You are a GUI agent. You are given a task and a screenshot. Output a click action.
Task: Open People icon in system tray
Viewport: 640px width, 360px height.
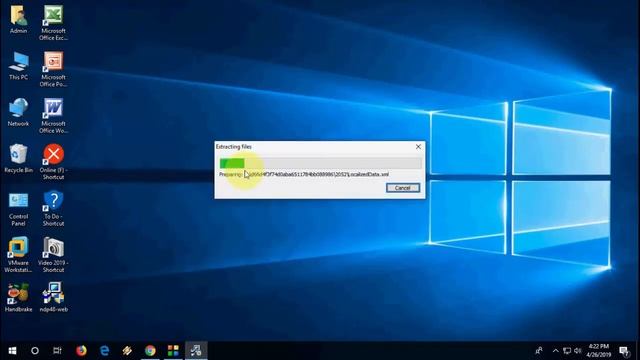[x=539, y=351]
